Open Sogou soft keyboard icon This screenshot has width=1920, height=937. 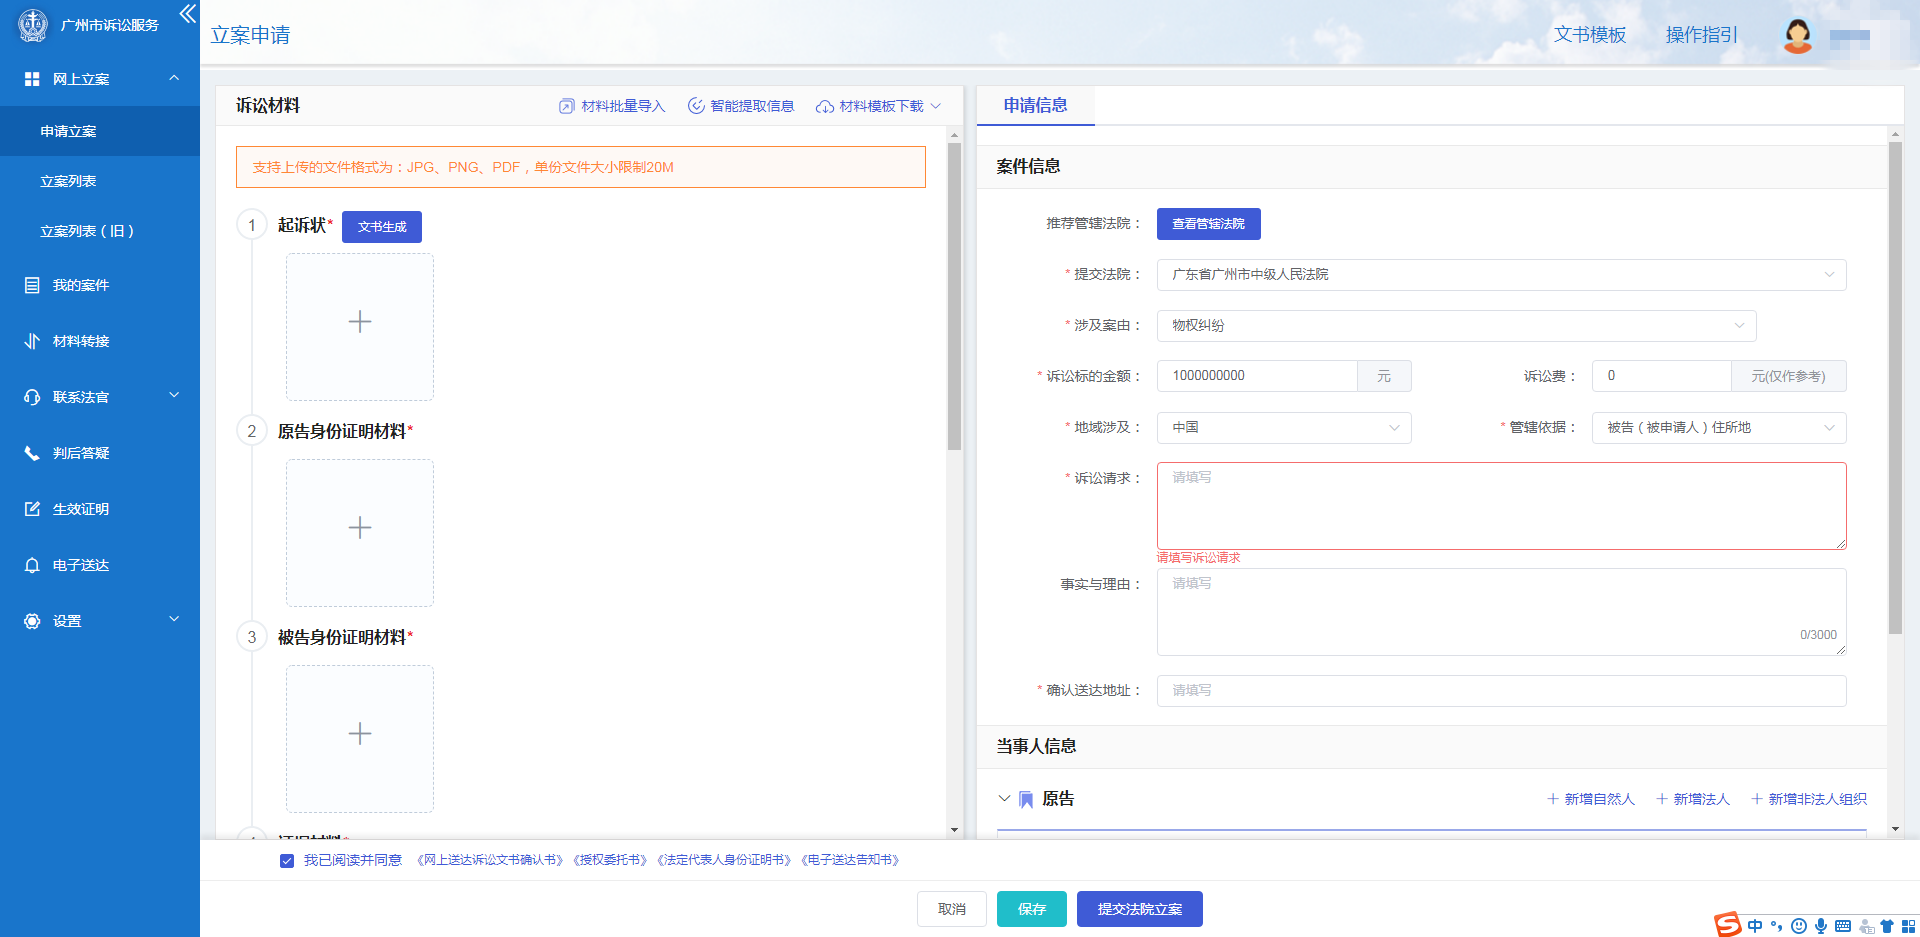1843,926
